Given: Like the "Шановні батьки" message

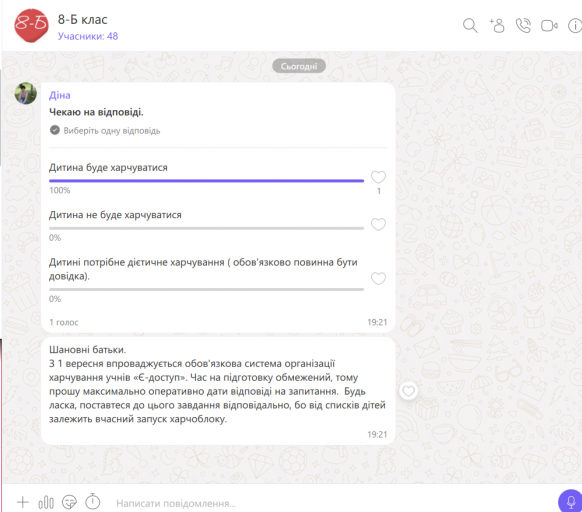Looking at the screenshot, I should tap(408, 391).
